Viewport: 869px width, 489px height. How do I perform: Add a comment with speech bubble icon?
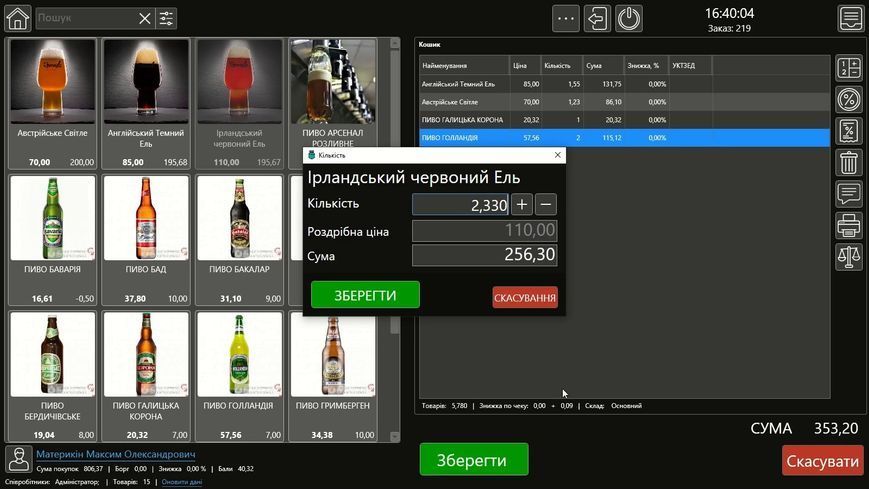pos(848,194)
